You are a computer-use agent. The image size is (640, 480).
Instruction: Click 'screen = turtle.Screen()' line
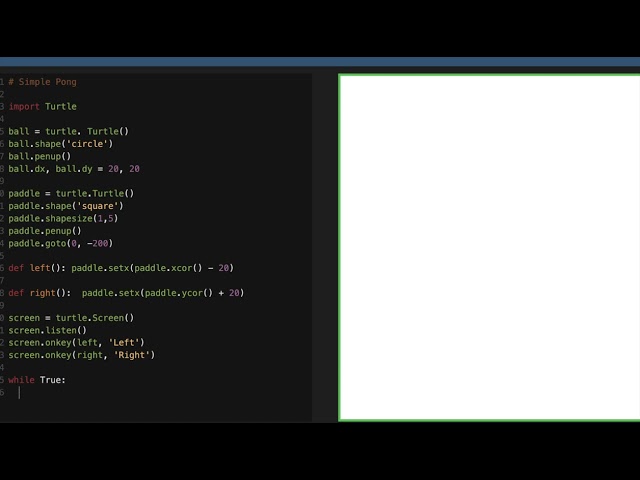click(x=71, y=318)
